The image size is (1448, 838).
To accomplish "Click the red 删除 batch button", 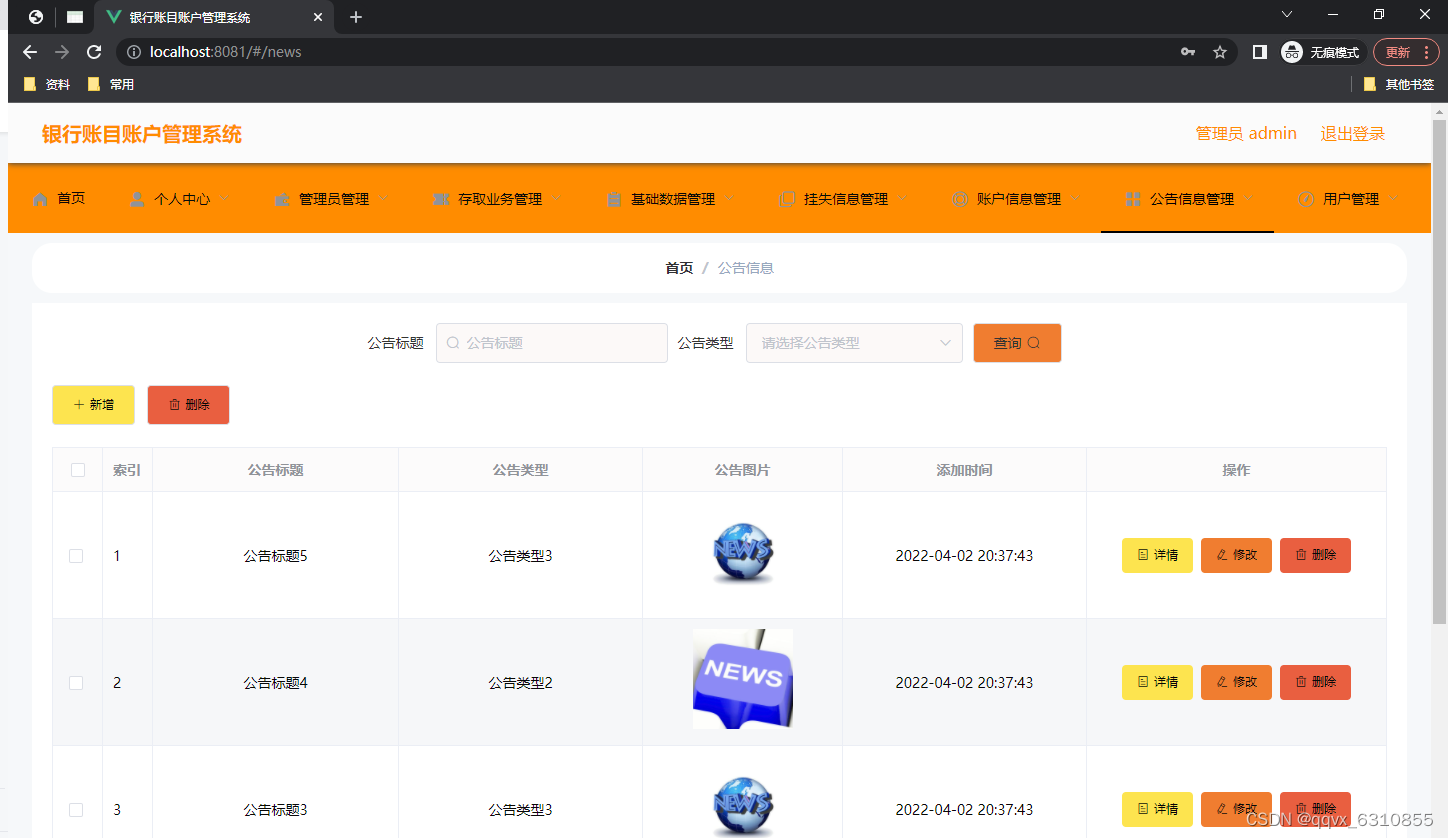I will [x=188, y=405].
